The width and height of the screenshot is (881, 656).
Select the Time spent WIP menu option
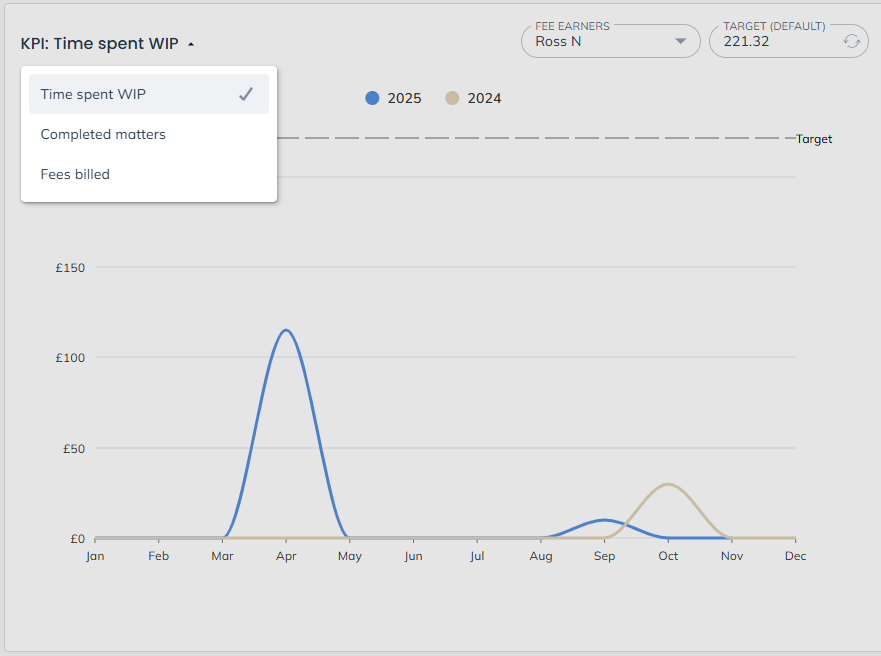[x=93, y=94]
